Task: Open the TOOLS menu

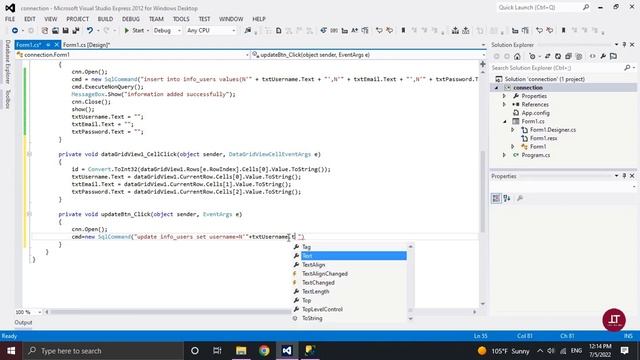Action: pyautogui.click(x=181, y=19)
